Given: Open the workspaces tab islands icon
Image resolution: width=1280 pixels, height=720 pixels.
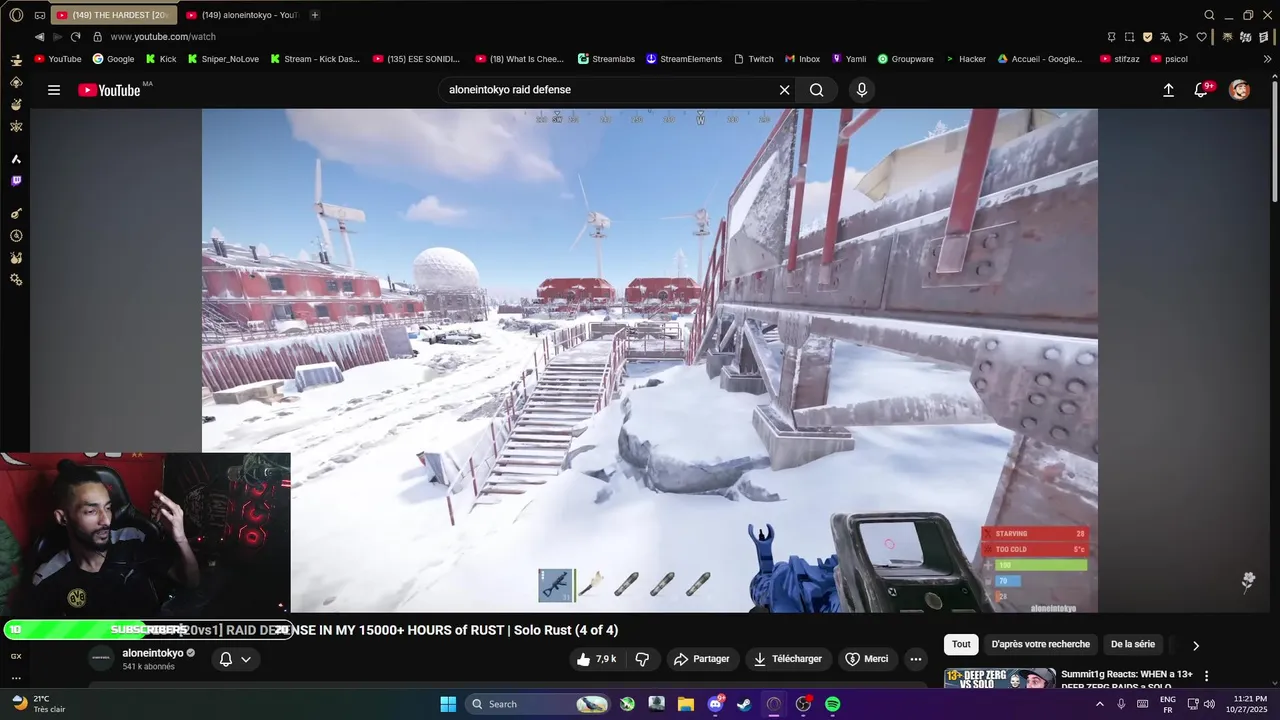Looking at the screenshot, I should point(39,15).
